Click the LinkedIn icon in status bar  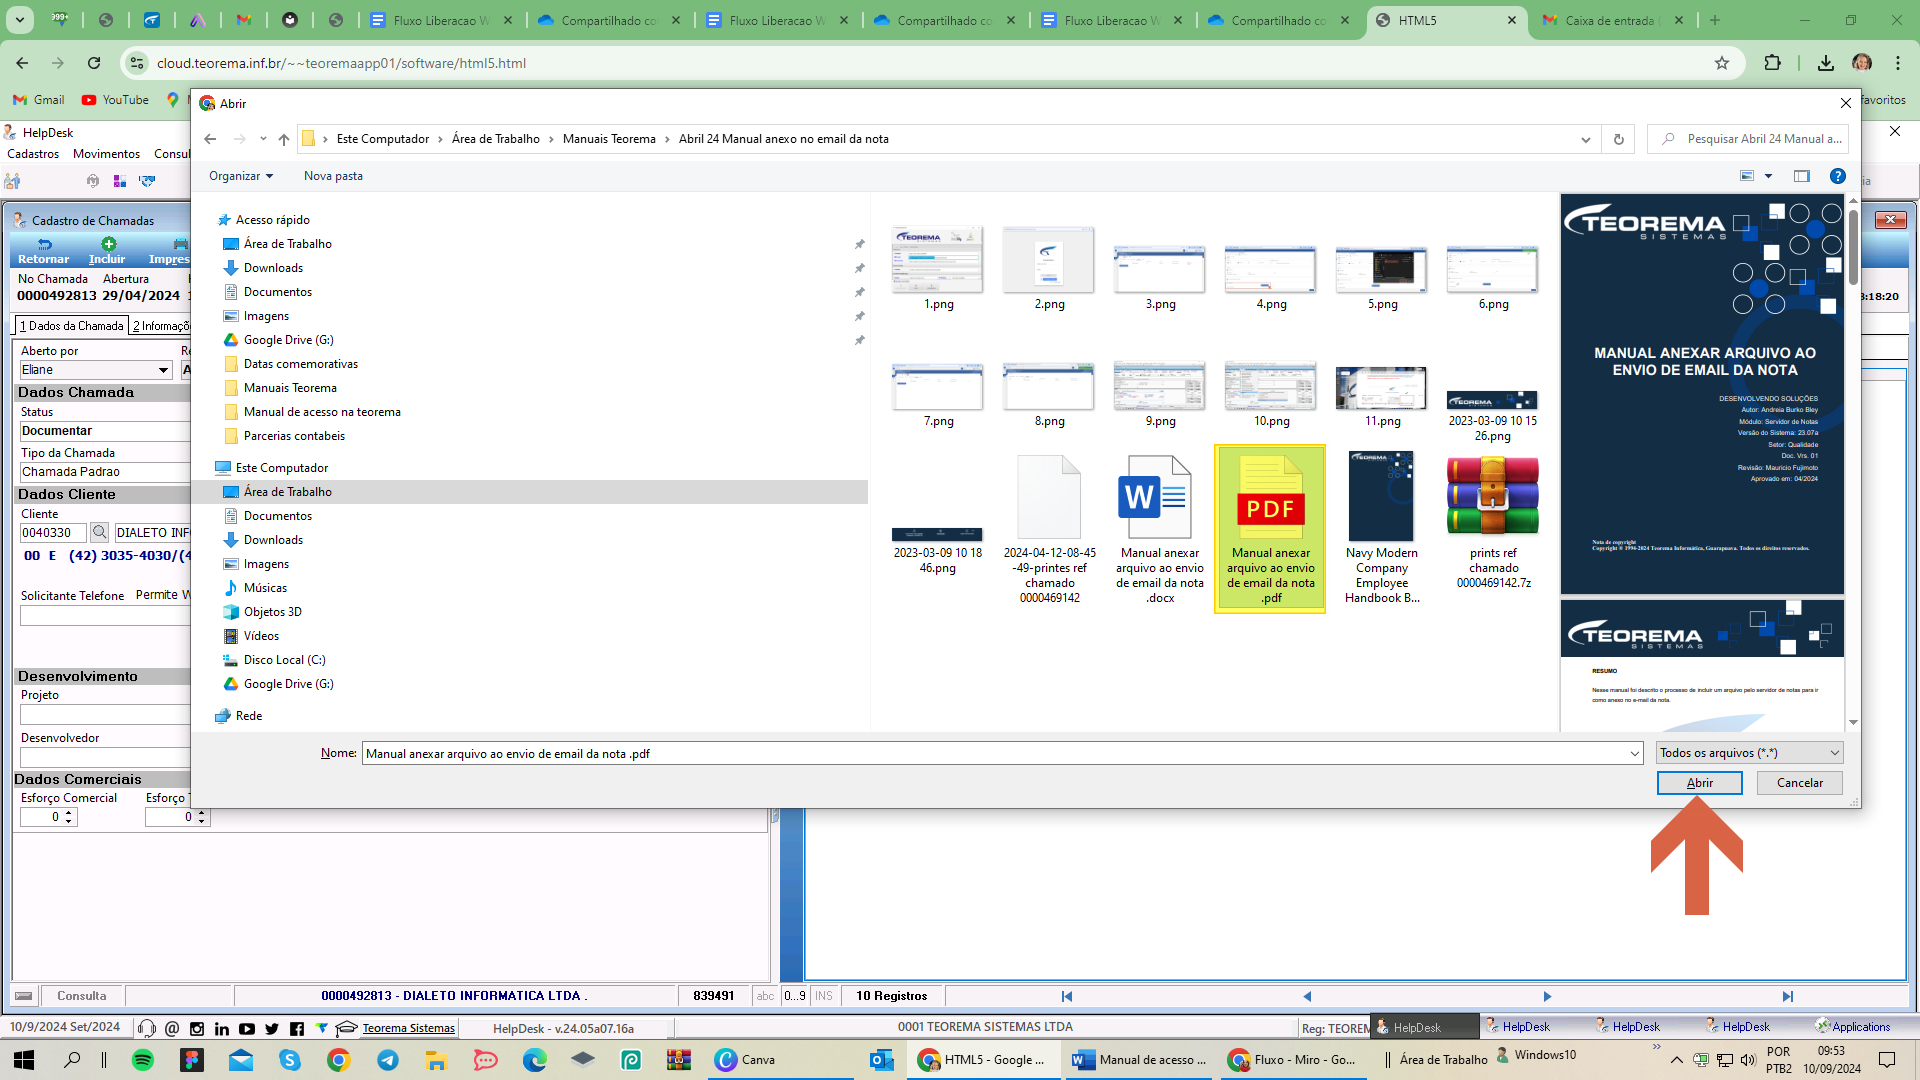(x=222, y=1028)
